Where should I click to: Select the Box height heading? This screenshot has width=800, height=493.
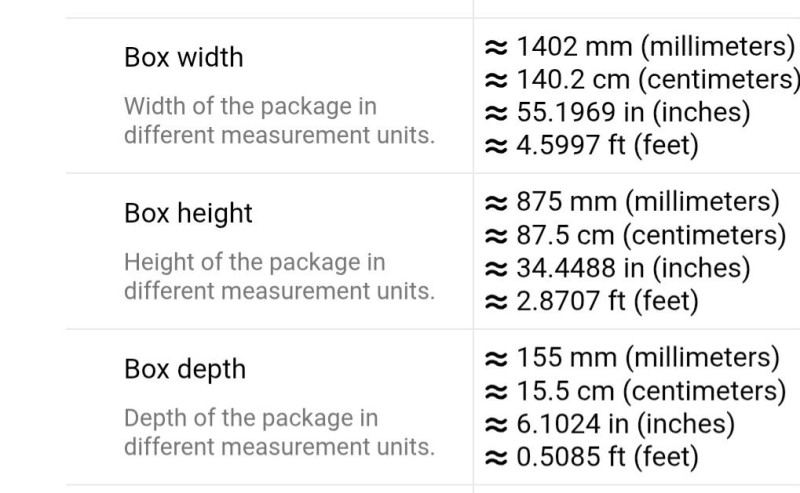point(188,213)
